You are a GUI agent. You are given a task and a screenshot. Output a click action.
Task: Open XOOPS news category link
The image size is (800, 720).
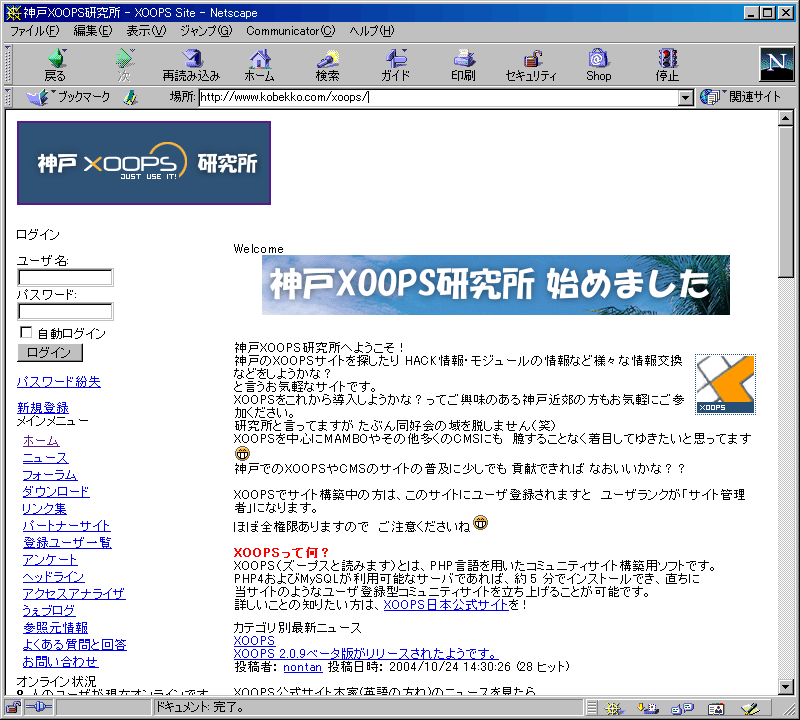coord(254,640)
